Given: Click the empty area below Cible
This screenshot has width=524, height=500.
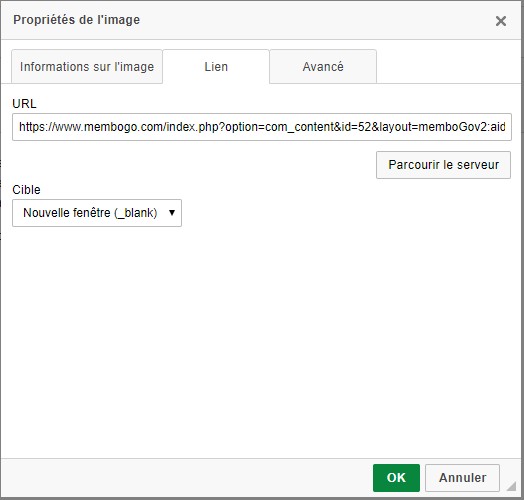Looking at the screenshot, I should [x=262, y=341].
